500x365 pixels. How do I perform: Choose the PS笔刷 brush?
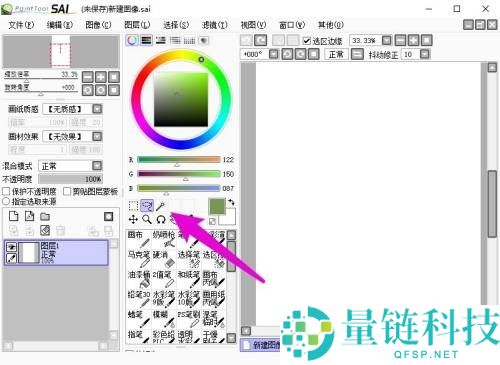pyautogui.click(x=189, y=319)
